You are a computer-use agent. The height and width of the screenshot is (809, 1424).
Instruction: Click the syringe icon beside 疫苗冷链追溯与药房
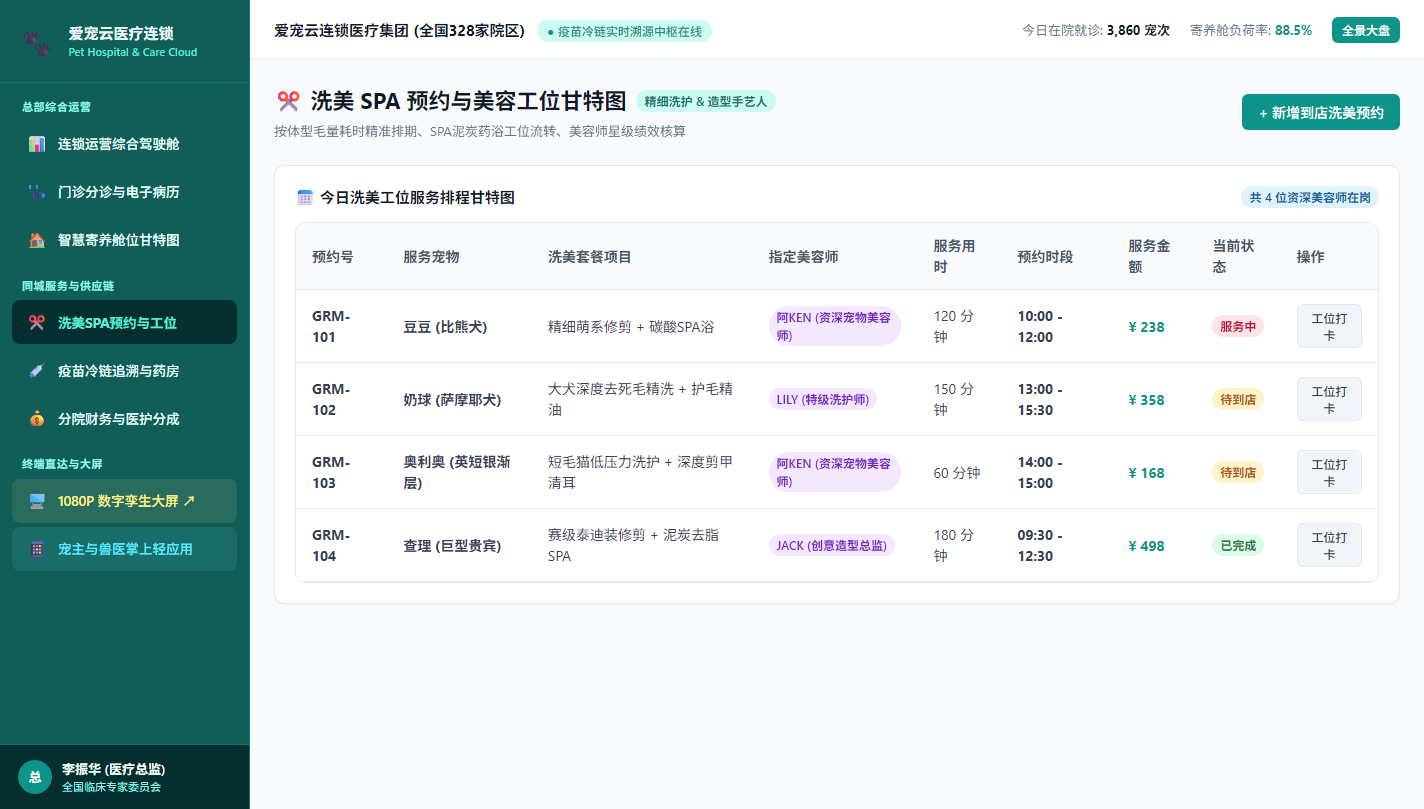coord(37,371)
